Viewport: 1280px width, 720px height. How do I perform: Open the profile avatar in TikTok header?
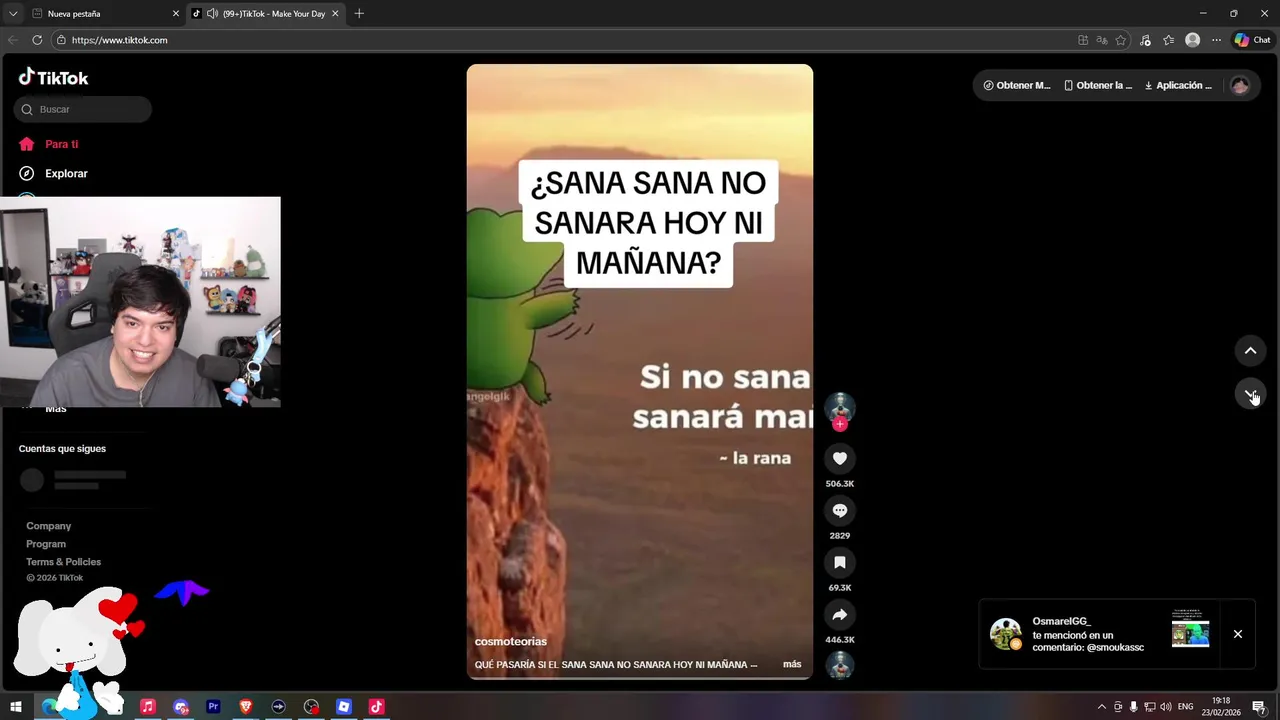(x=1240, y=86)
